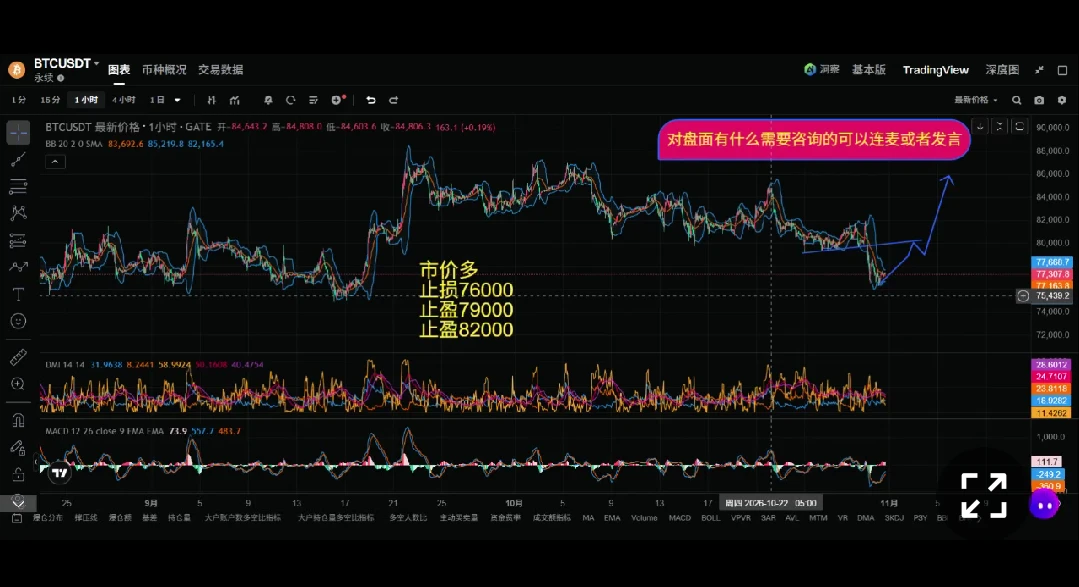
Task: Select the 4小时 timeframe button
Action: point(124,100)
